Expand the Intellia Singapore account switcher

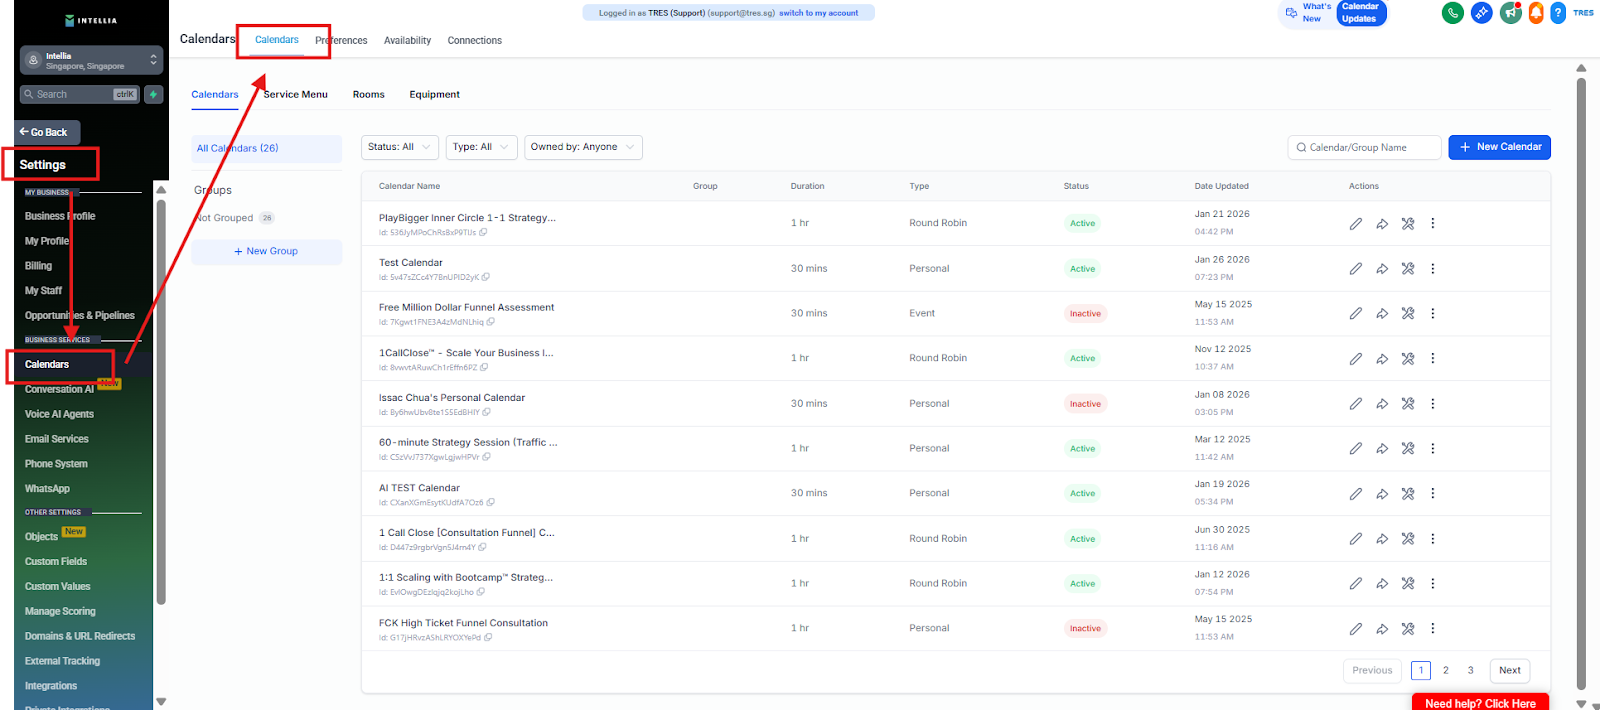tap(91, 60)
